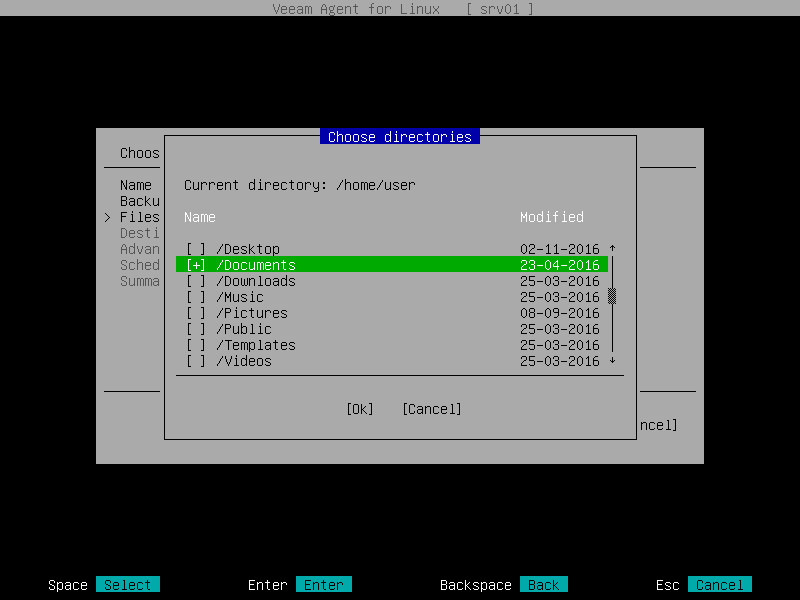Select the Summary step in wizard sidebar
The width and height of the screenshot is (800, 600).
coord(140,281)
